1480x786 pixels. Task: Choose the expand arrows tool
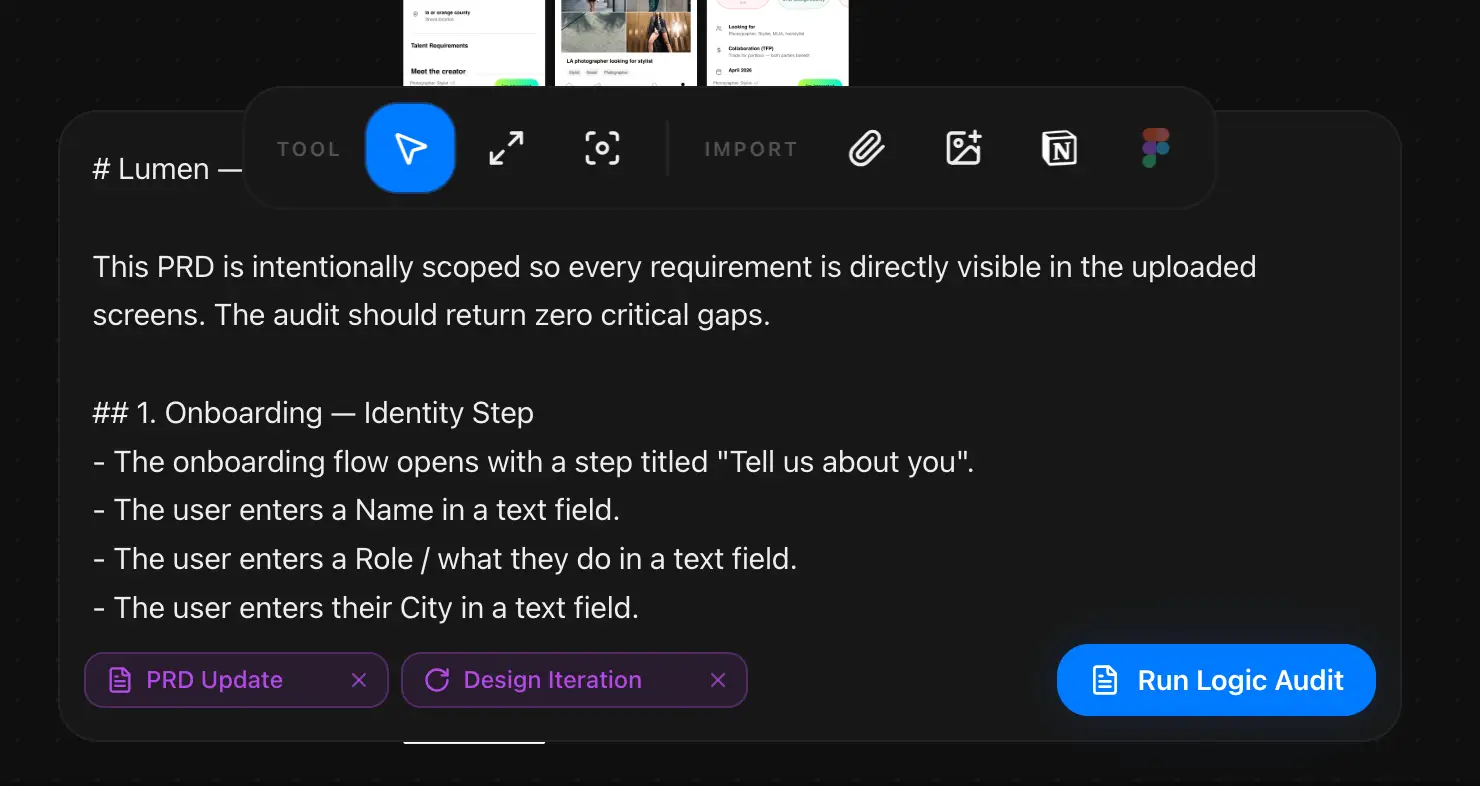pos(506,148)
